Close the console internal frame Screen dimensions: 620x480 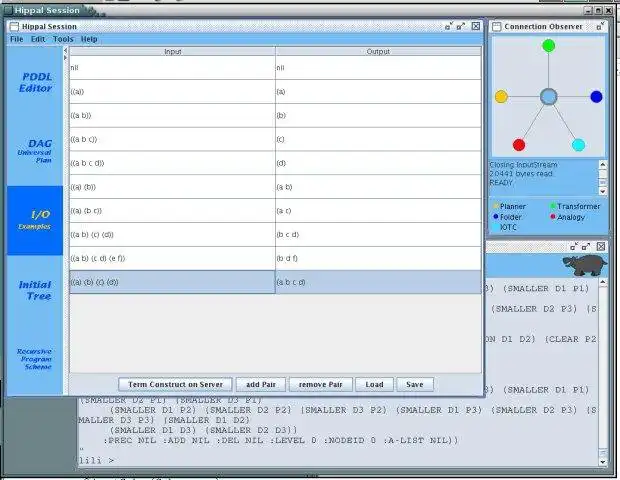point(601,246)
